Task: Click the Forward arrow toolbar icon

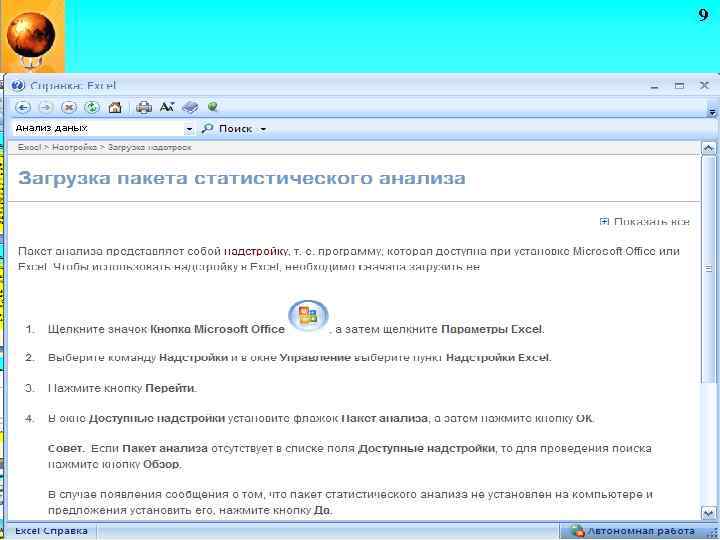Action: click(45, 107)
